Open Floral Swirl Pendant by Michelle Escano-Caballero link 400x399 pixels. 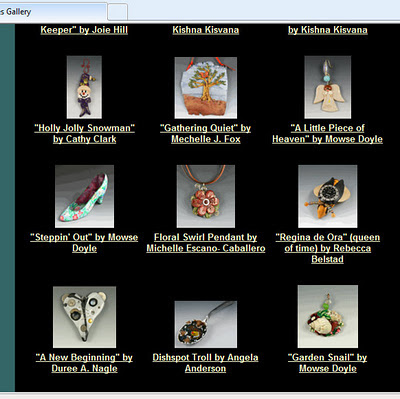pos(206,243)
